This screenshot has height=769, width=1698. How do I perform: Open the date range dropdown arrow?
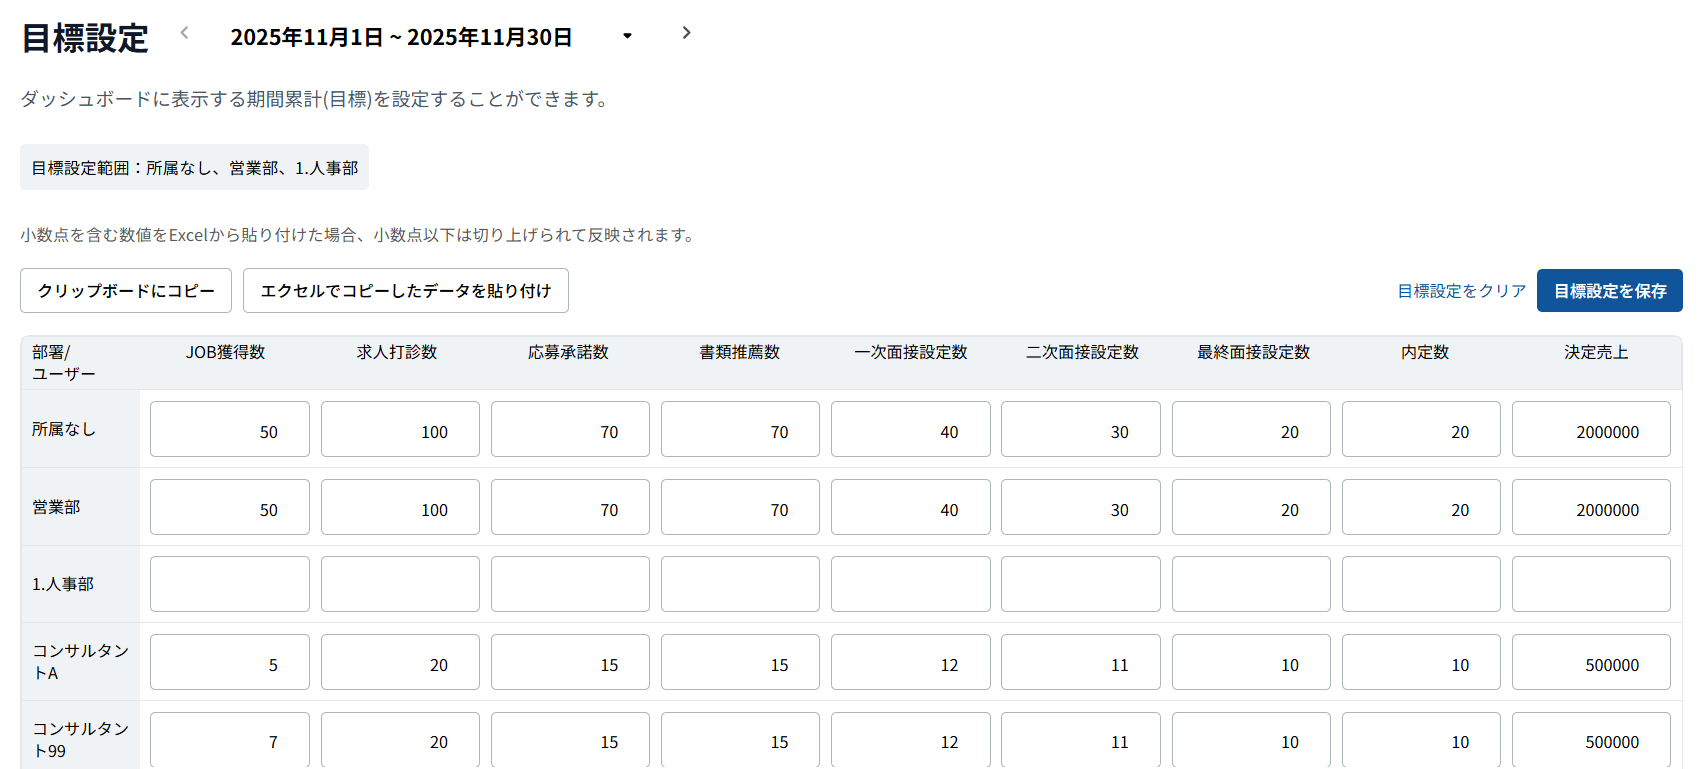627,36
